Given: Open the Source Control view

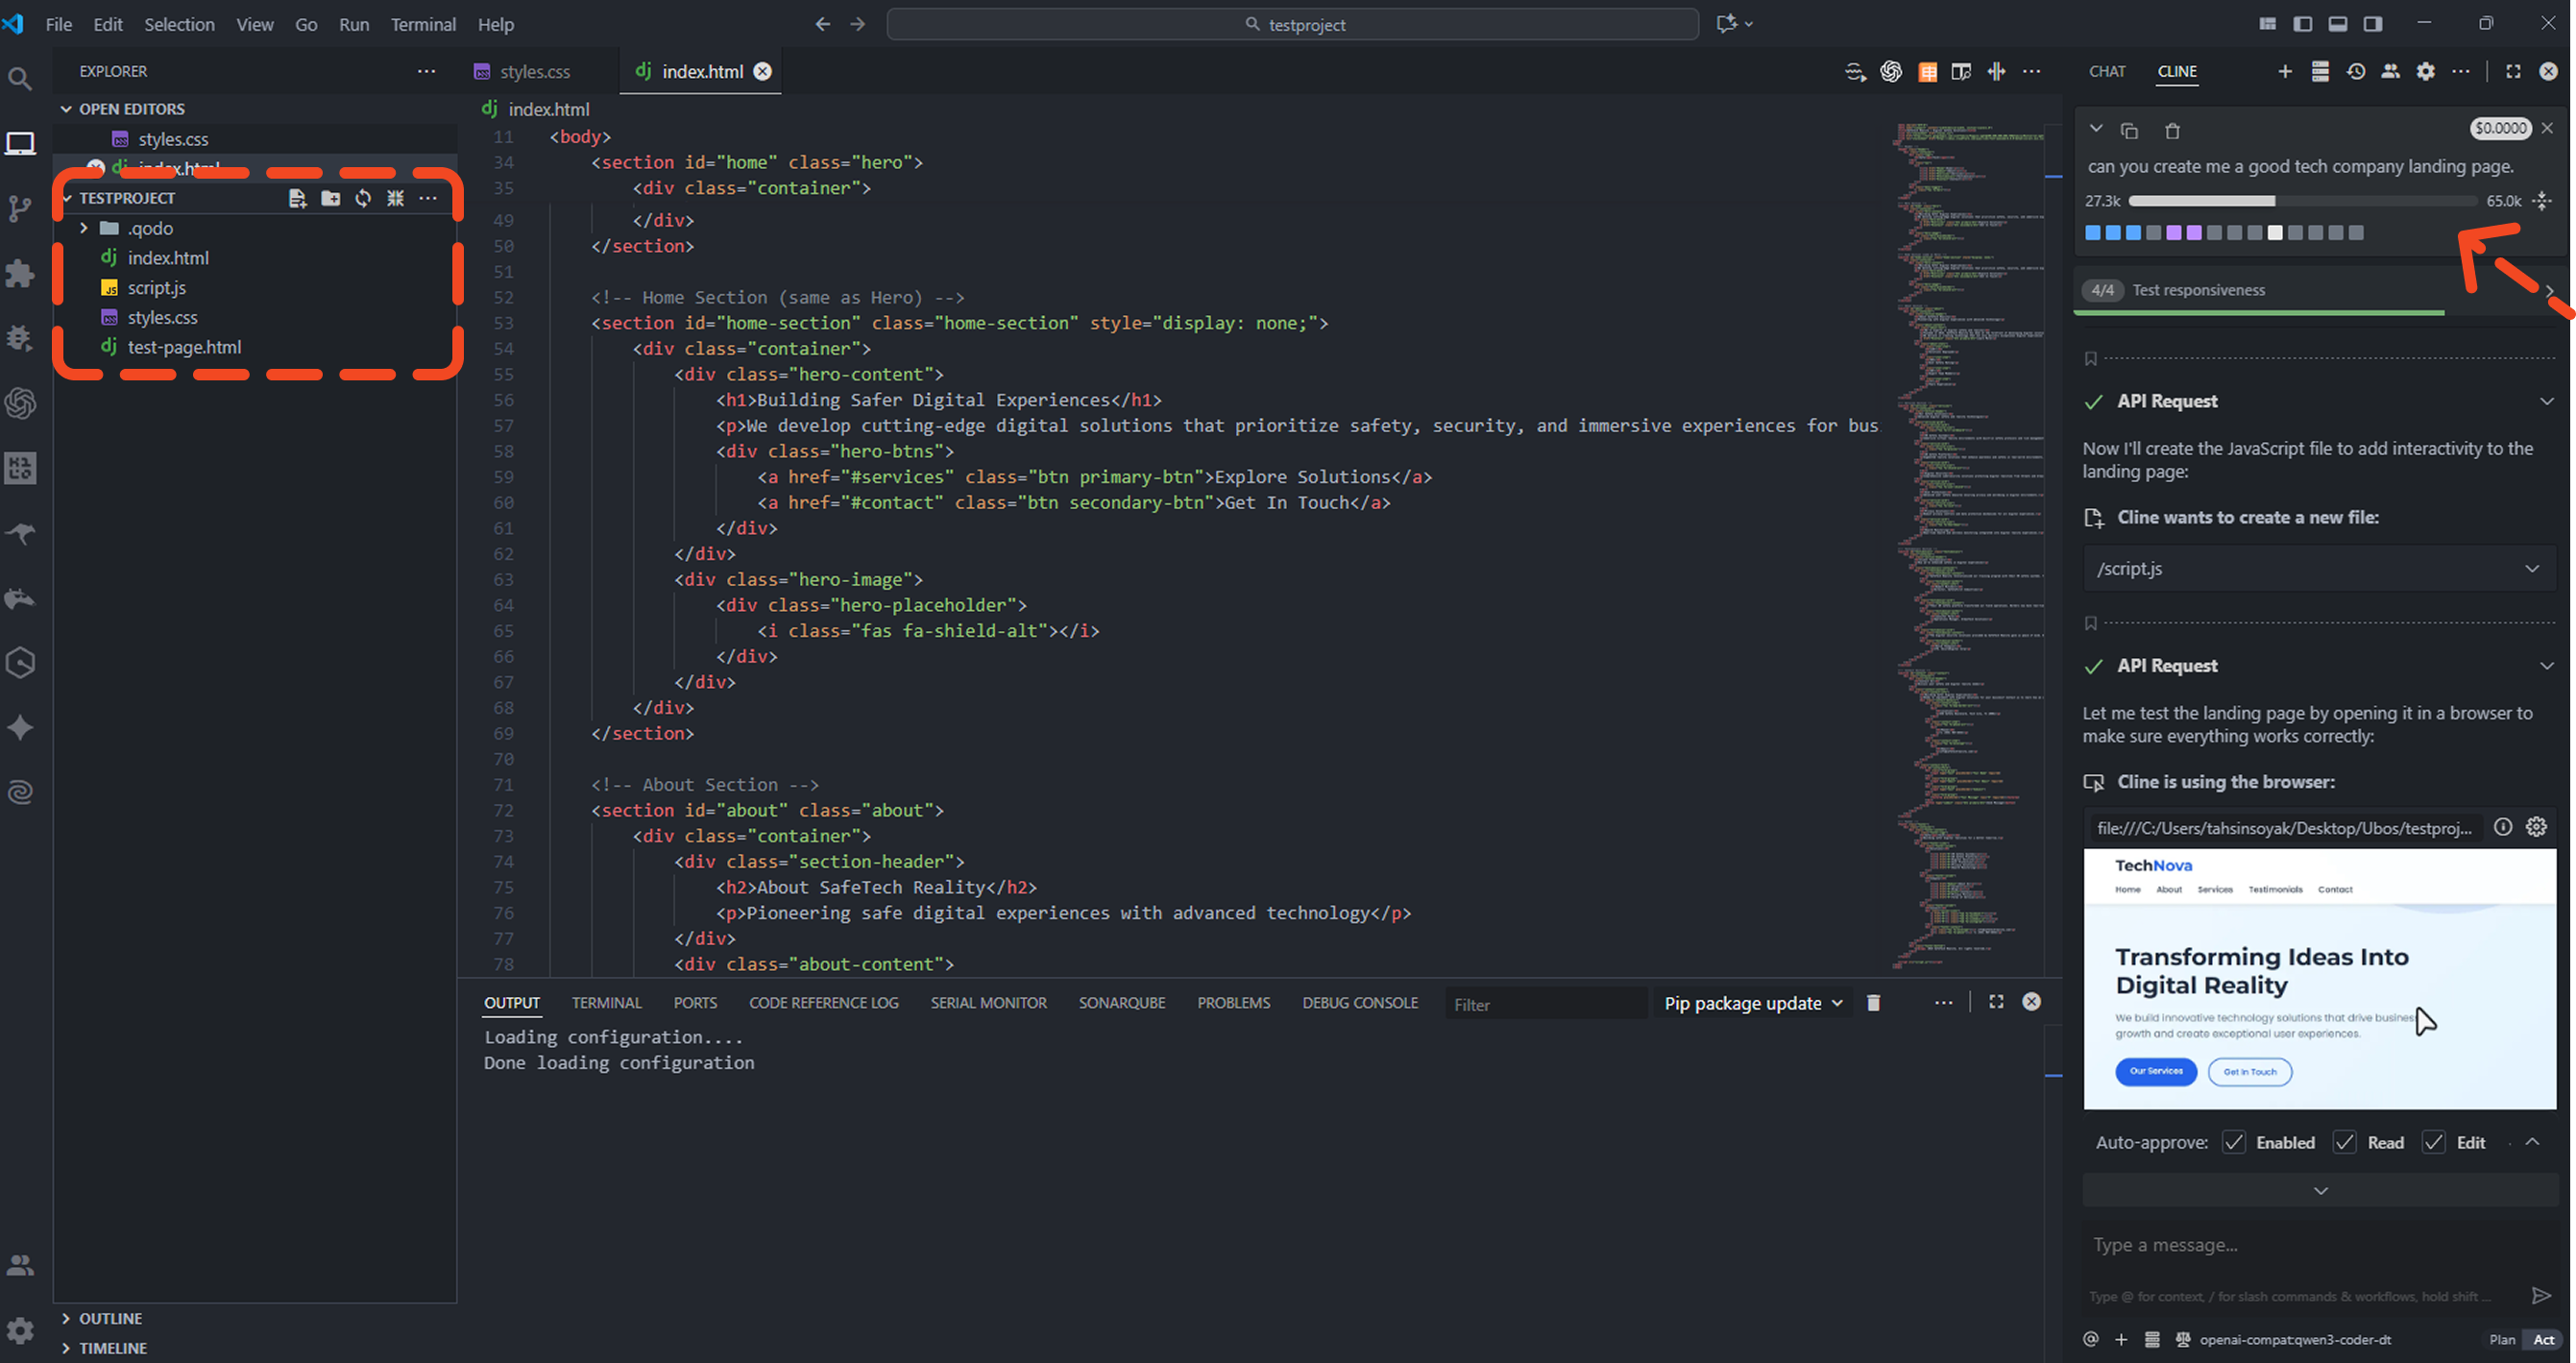Looking at the screenshot, I should point(20,208).
